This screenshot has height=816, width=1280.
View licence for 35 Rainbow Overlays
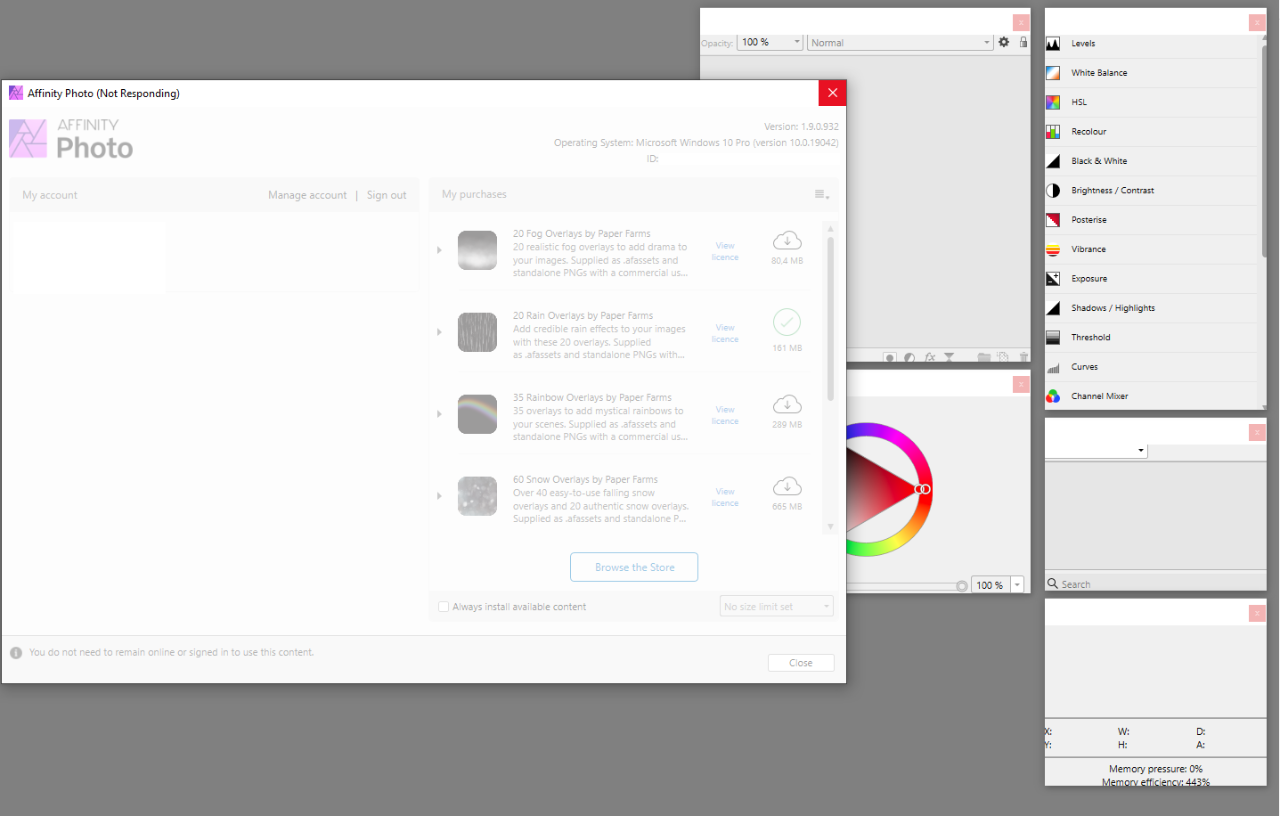(725, 415)
